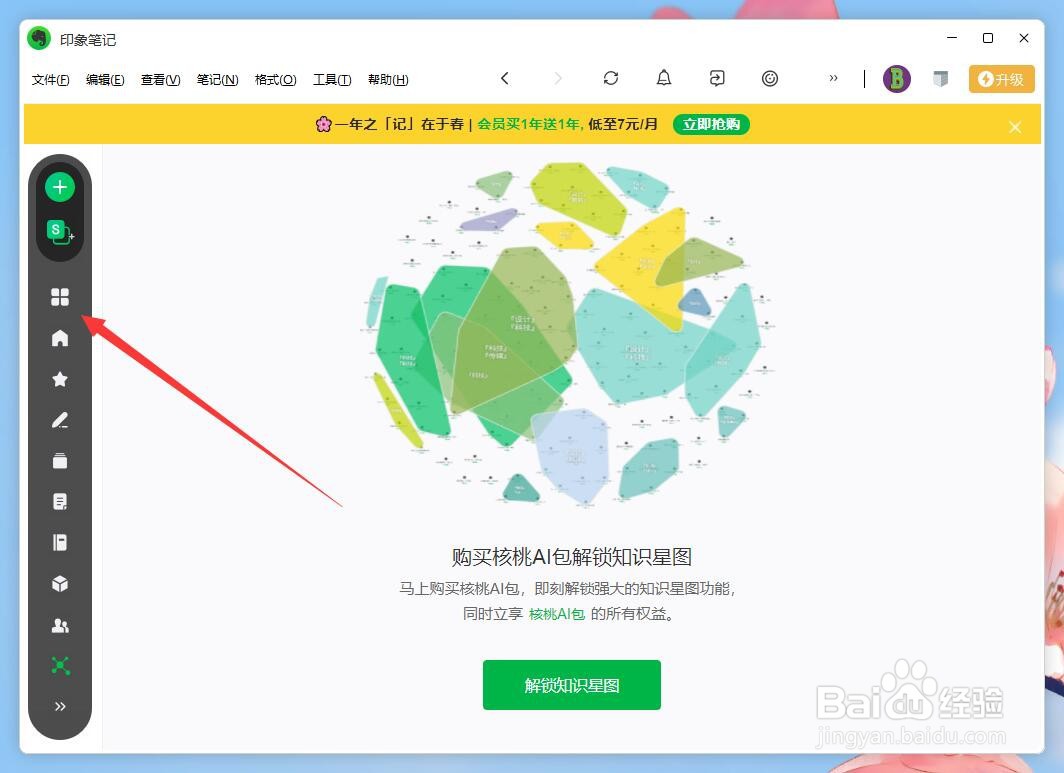Click the sync refresh icon
Viewport: 1064px width, 773px height.
(x=611, y=78)
